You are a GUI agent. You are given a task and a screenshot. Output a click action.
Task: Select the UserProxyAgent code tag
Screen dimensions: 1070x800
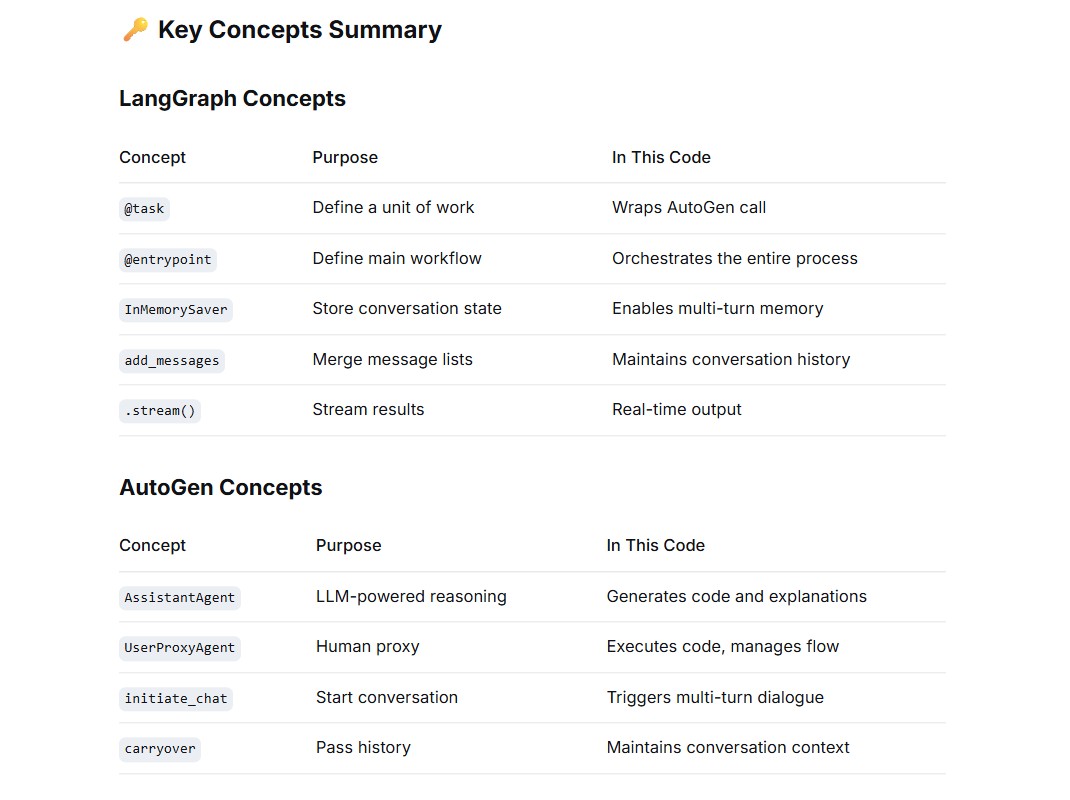(x=179, y=648)
